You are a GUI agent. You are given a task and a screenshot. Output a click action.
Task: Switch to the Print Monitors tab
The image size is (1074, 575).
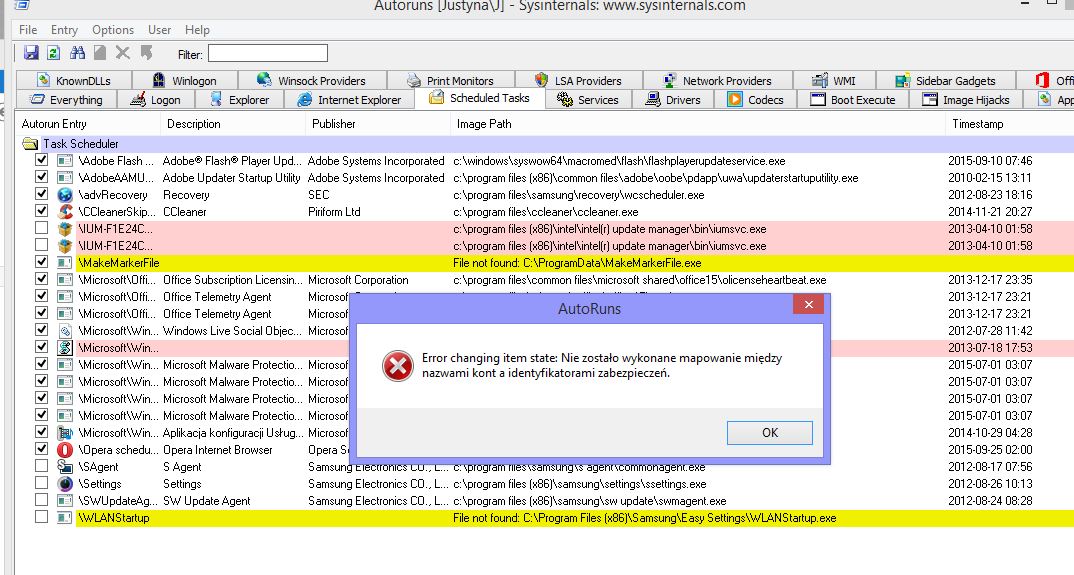click(451, 80)
